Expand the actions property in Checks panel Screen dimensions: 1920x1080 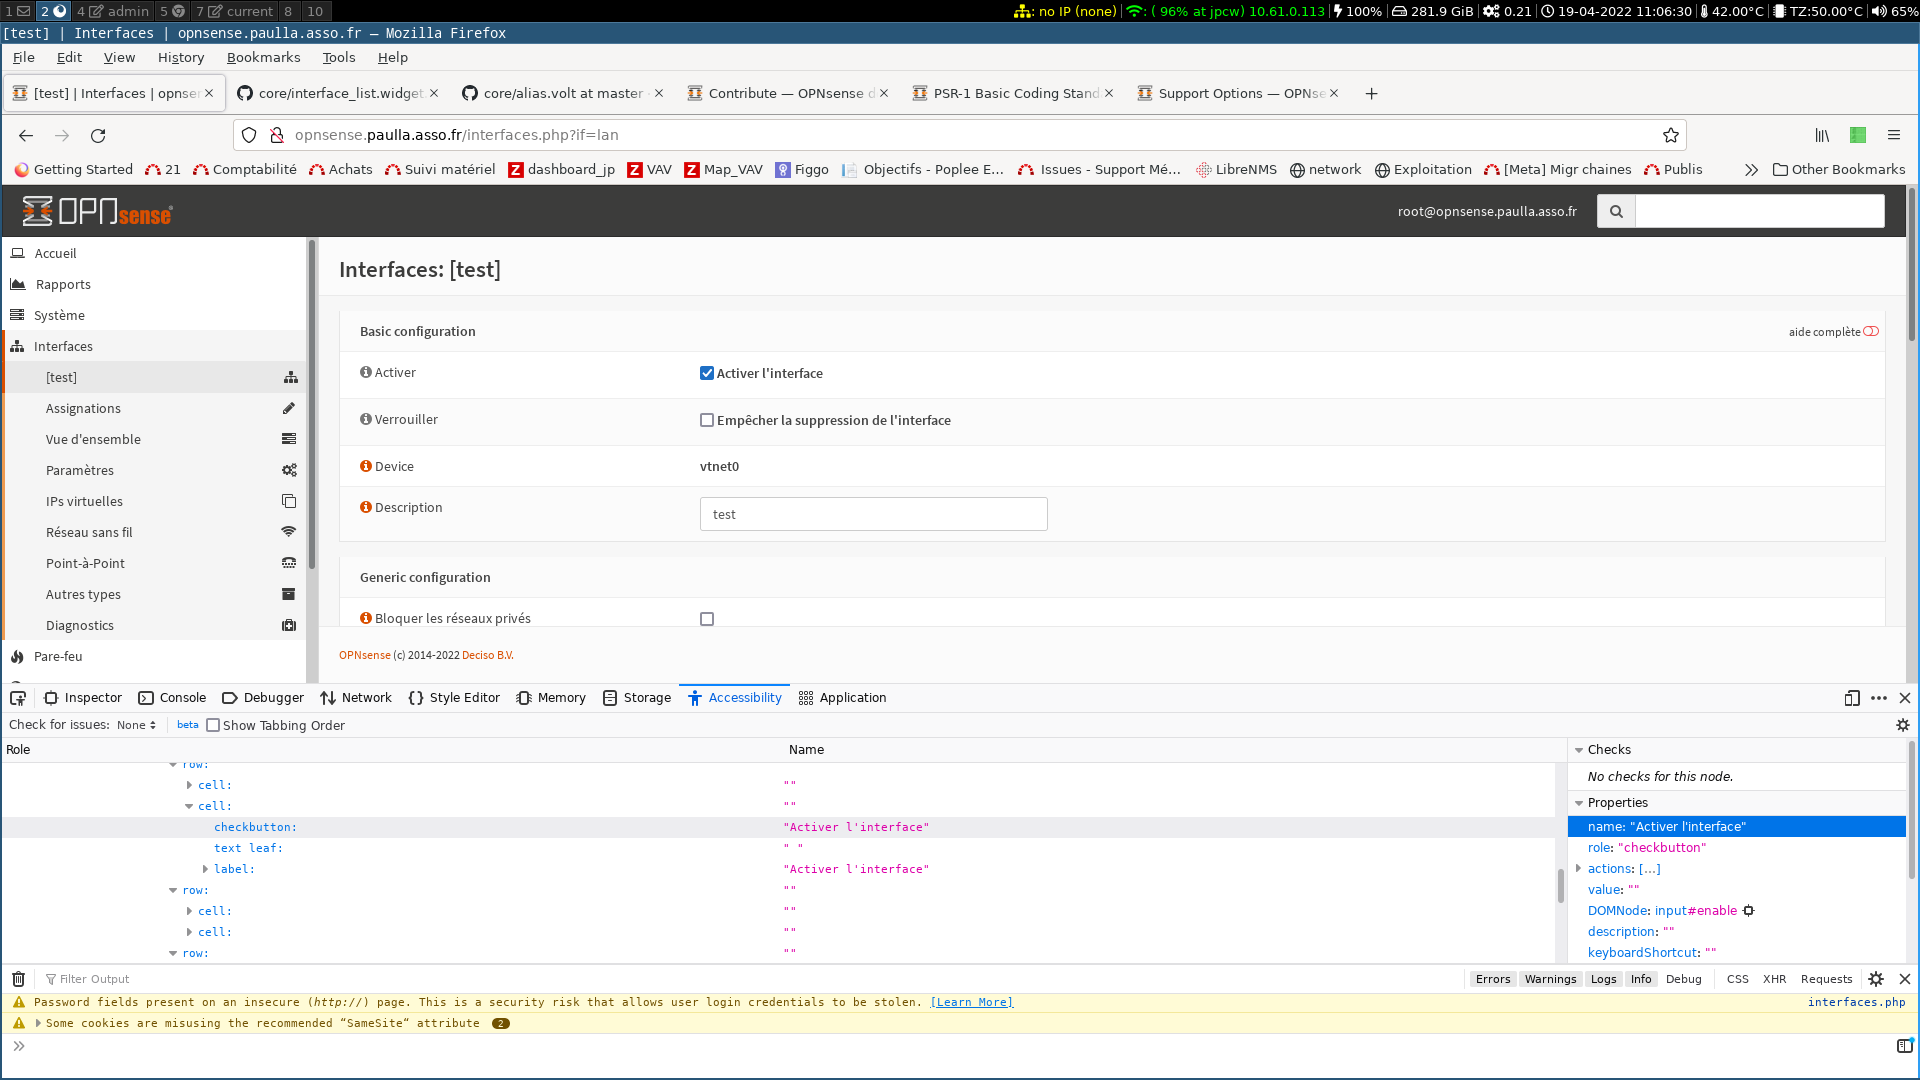(1578, 868)
